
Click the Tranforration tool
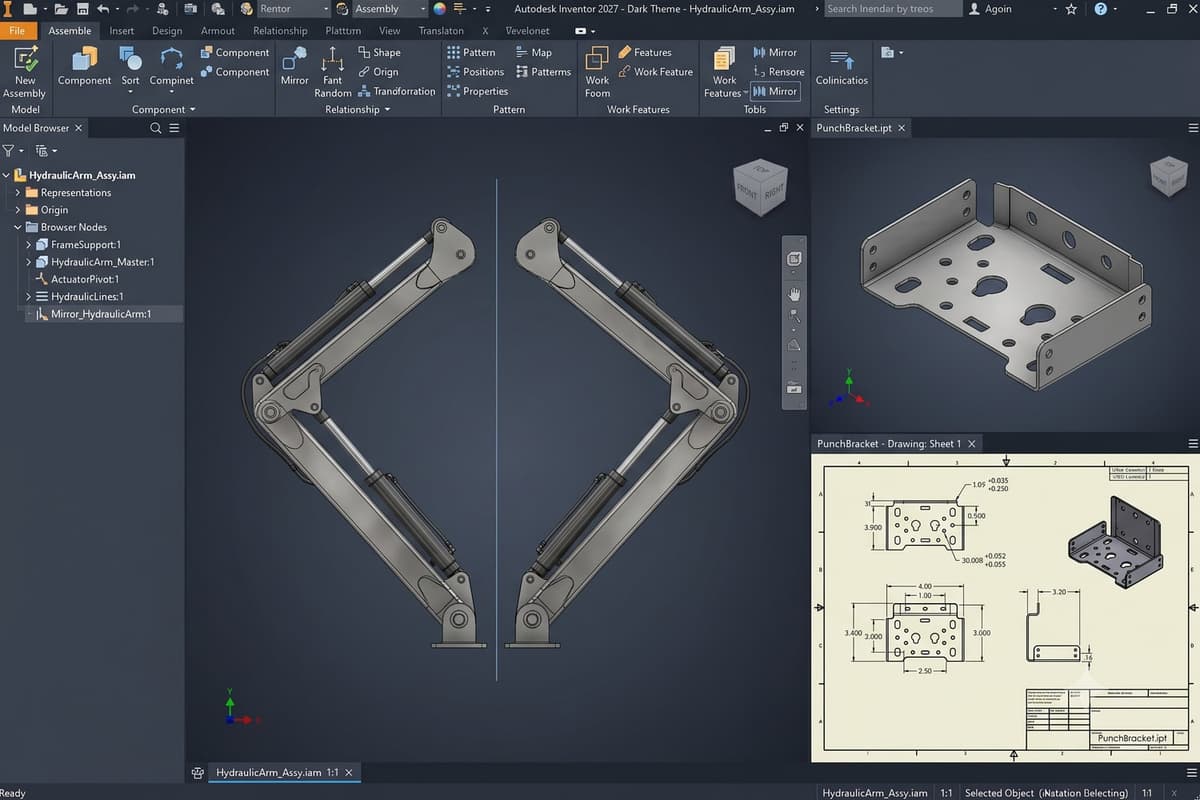[x=396, y=91]
